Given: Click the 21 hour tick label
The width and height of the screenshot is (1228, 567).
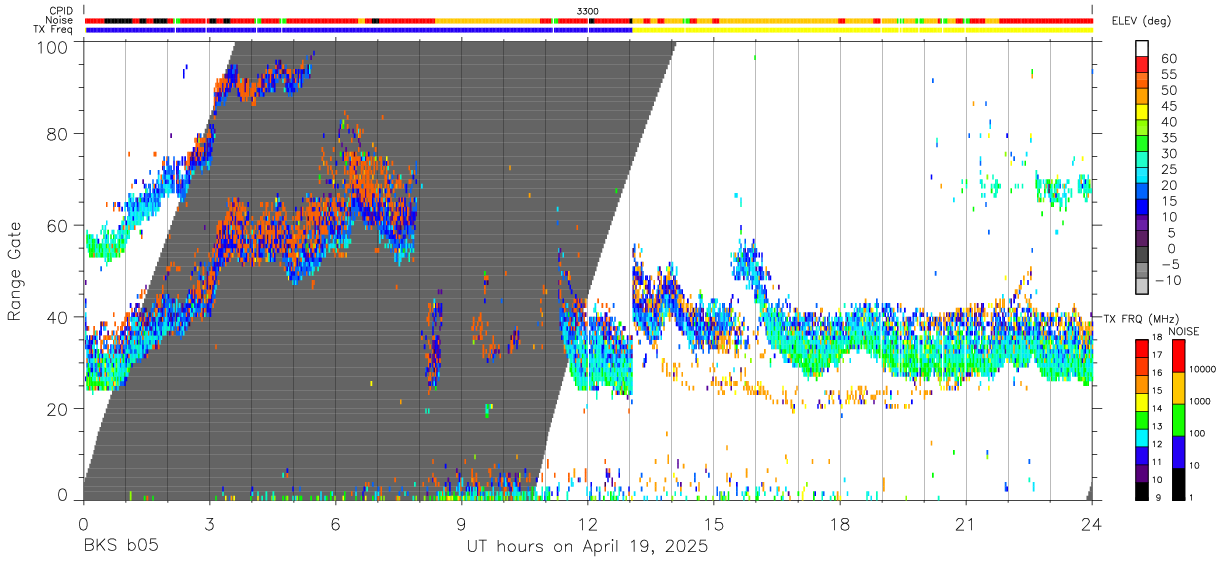Looking at the screenshot, I should 966,524.
